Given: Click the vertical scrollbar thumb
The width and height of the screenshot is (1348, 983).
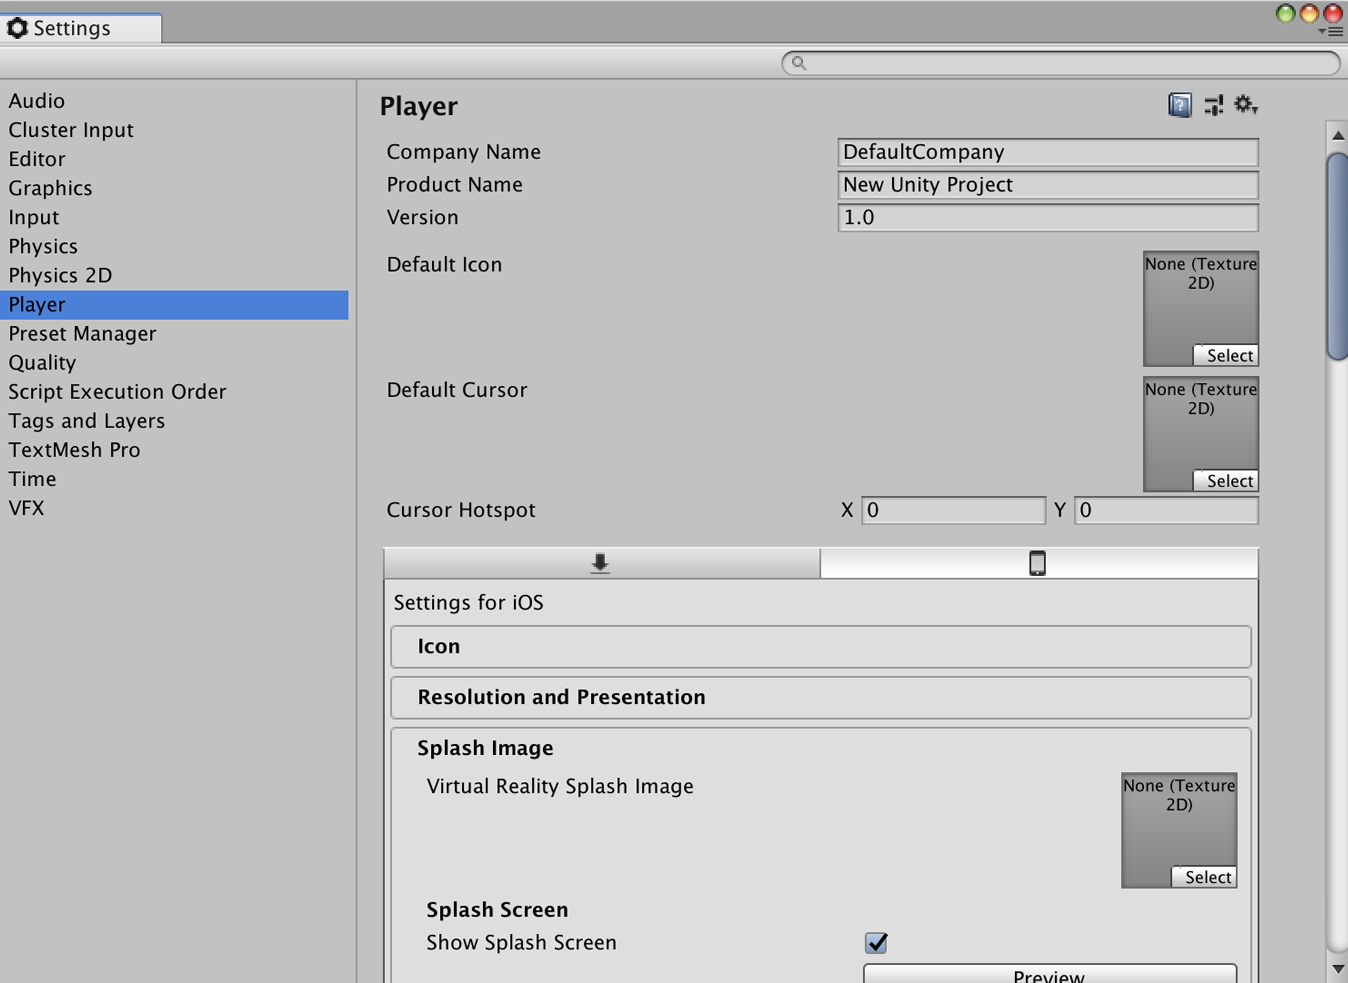Looking at the screenshot, I should [1338, 256].
